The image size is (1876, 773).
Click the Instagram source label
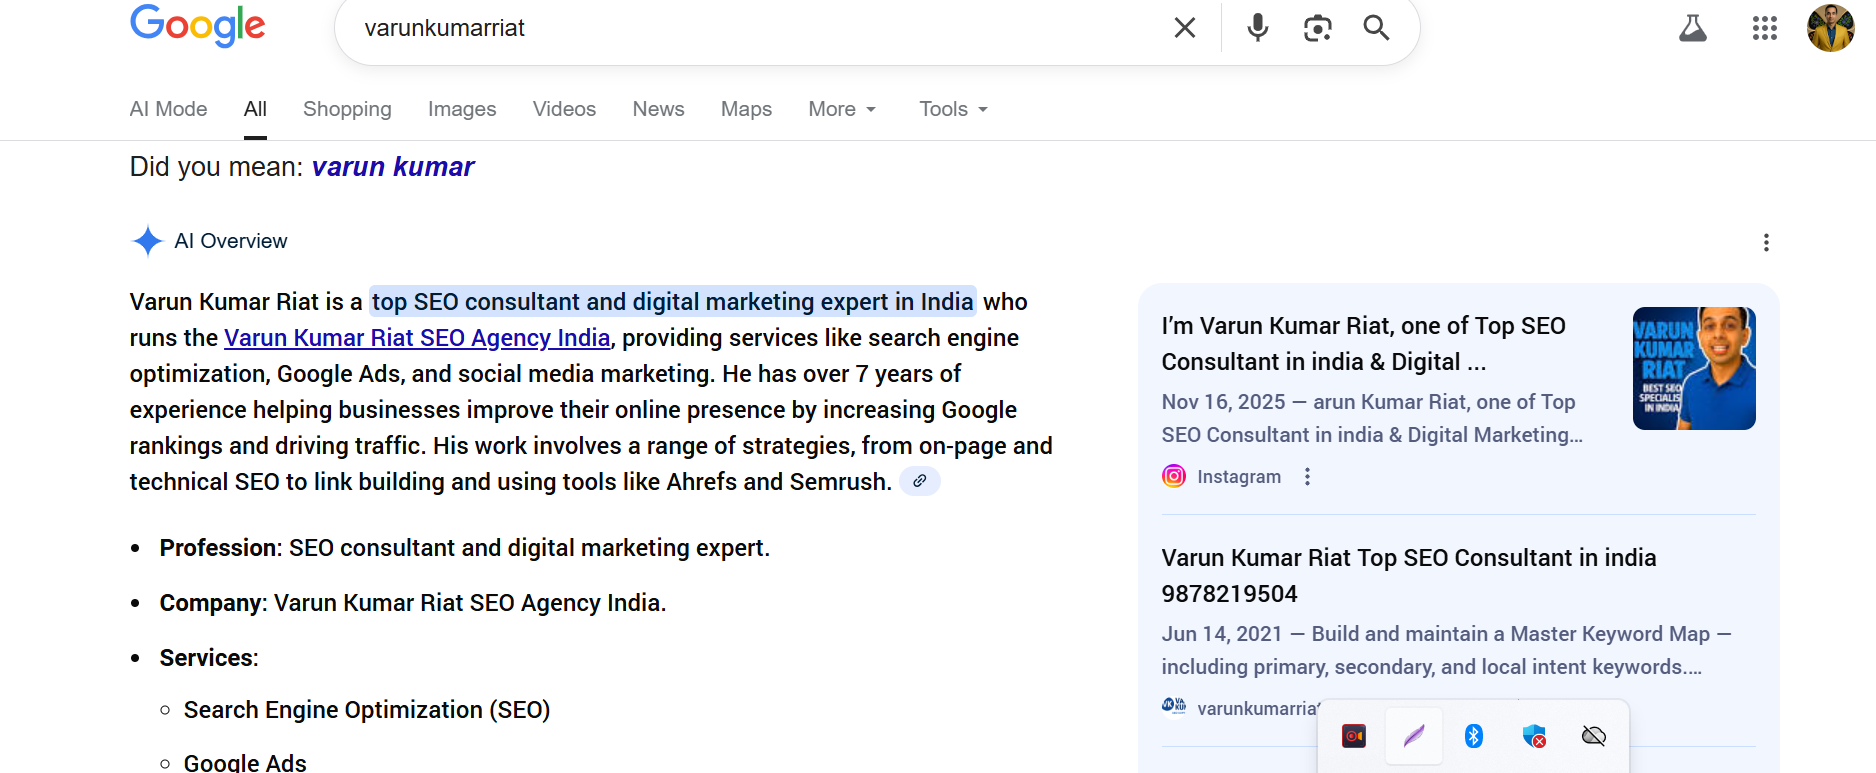click(1239, 477)
